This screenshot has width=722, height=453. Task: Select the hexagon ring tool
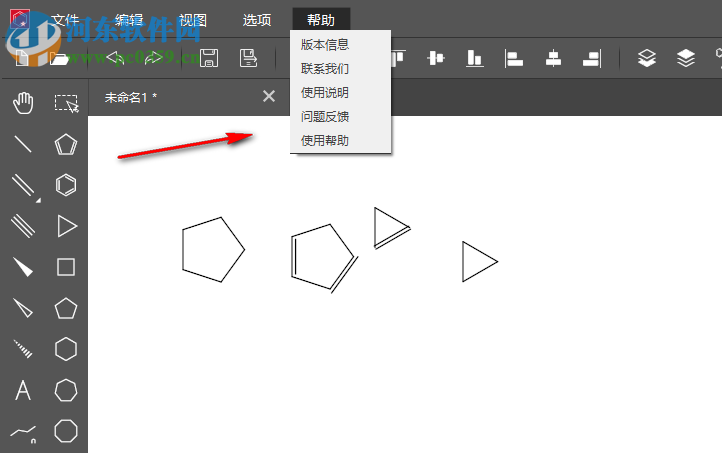click(66, 349)
